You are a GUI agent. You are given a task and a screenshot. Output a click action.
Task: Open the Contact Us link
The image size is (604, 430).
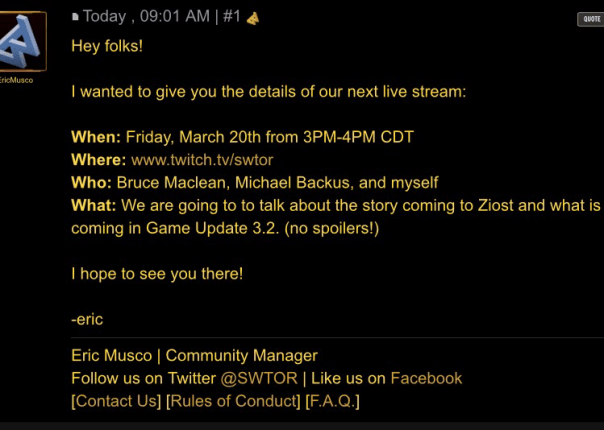tap(116, 401)
